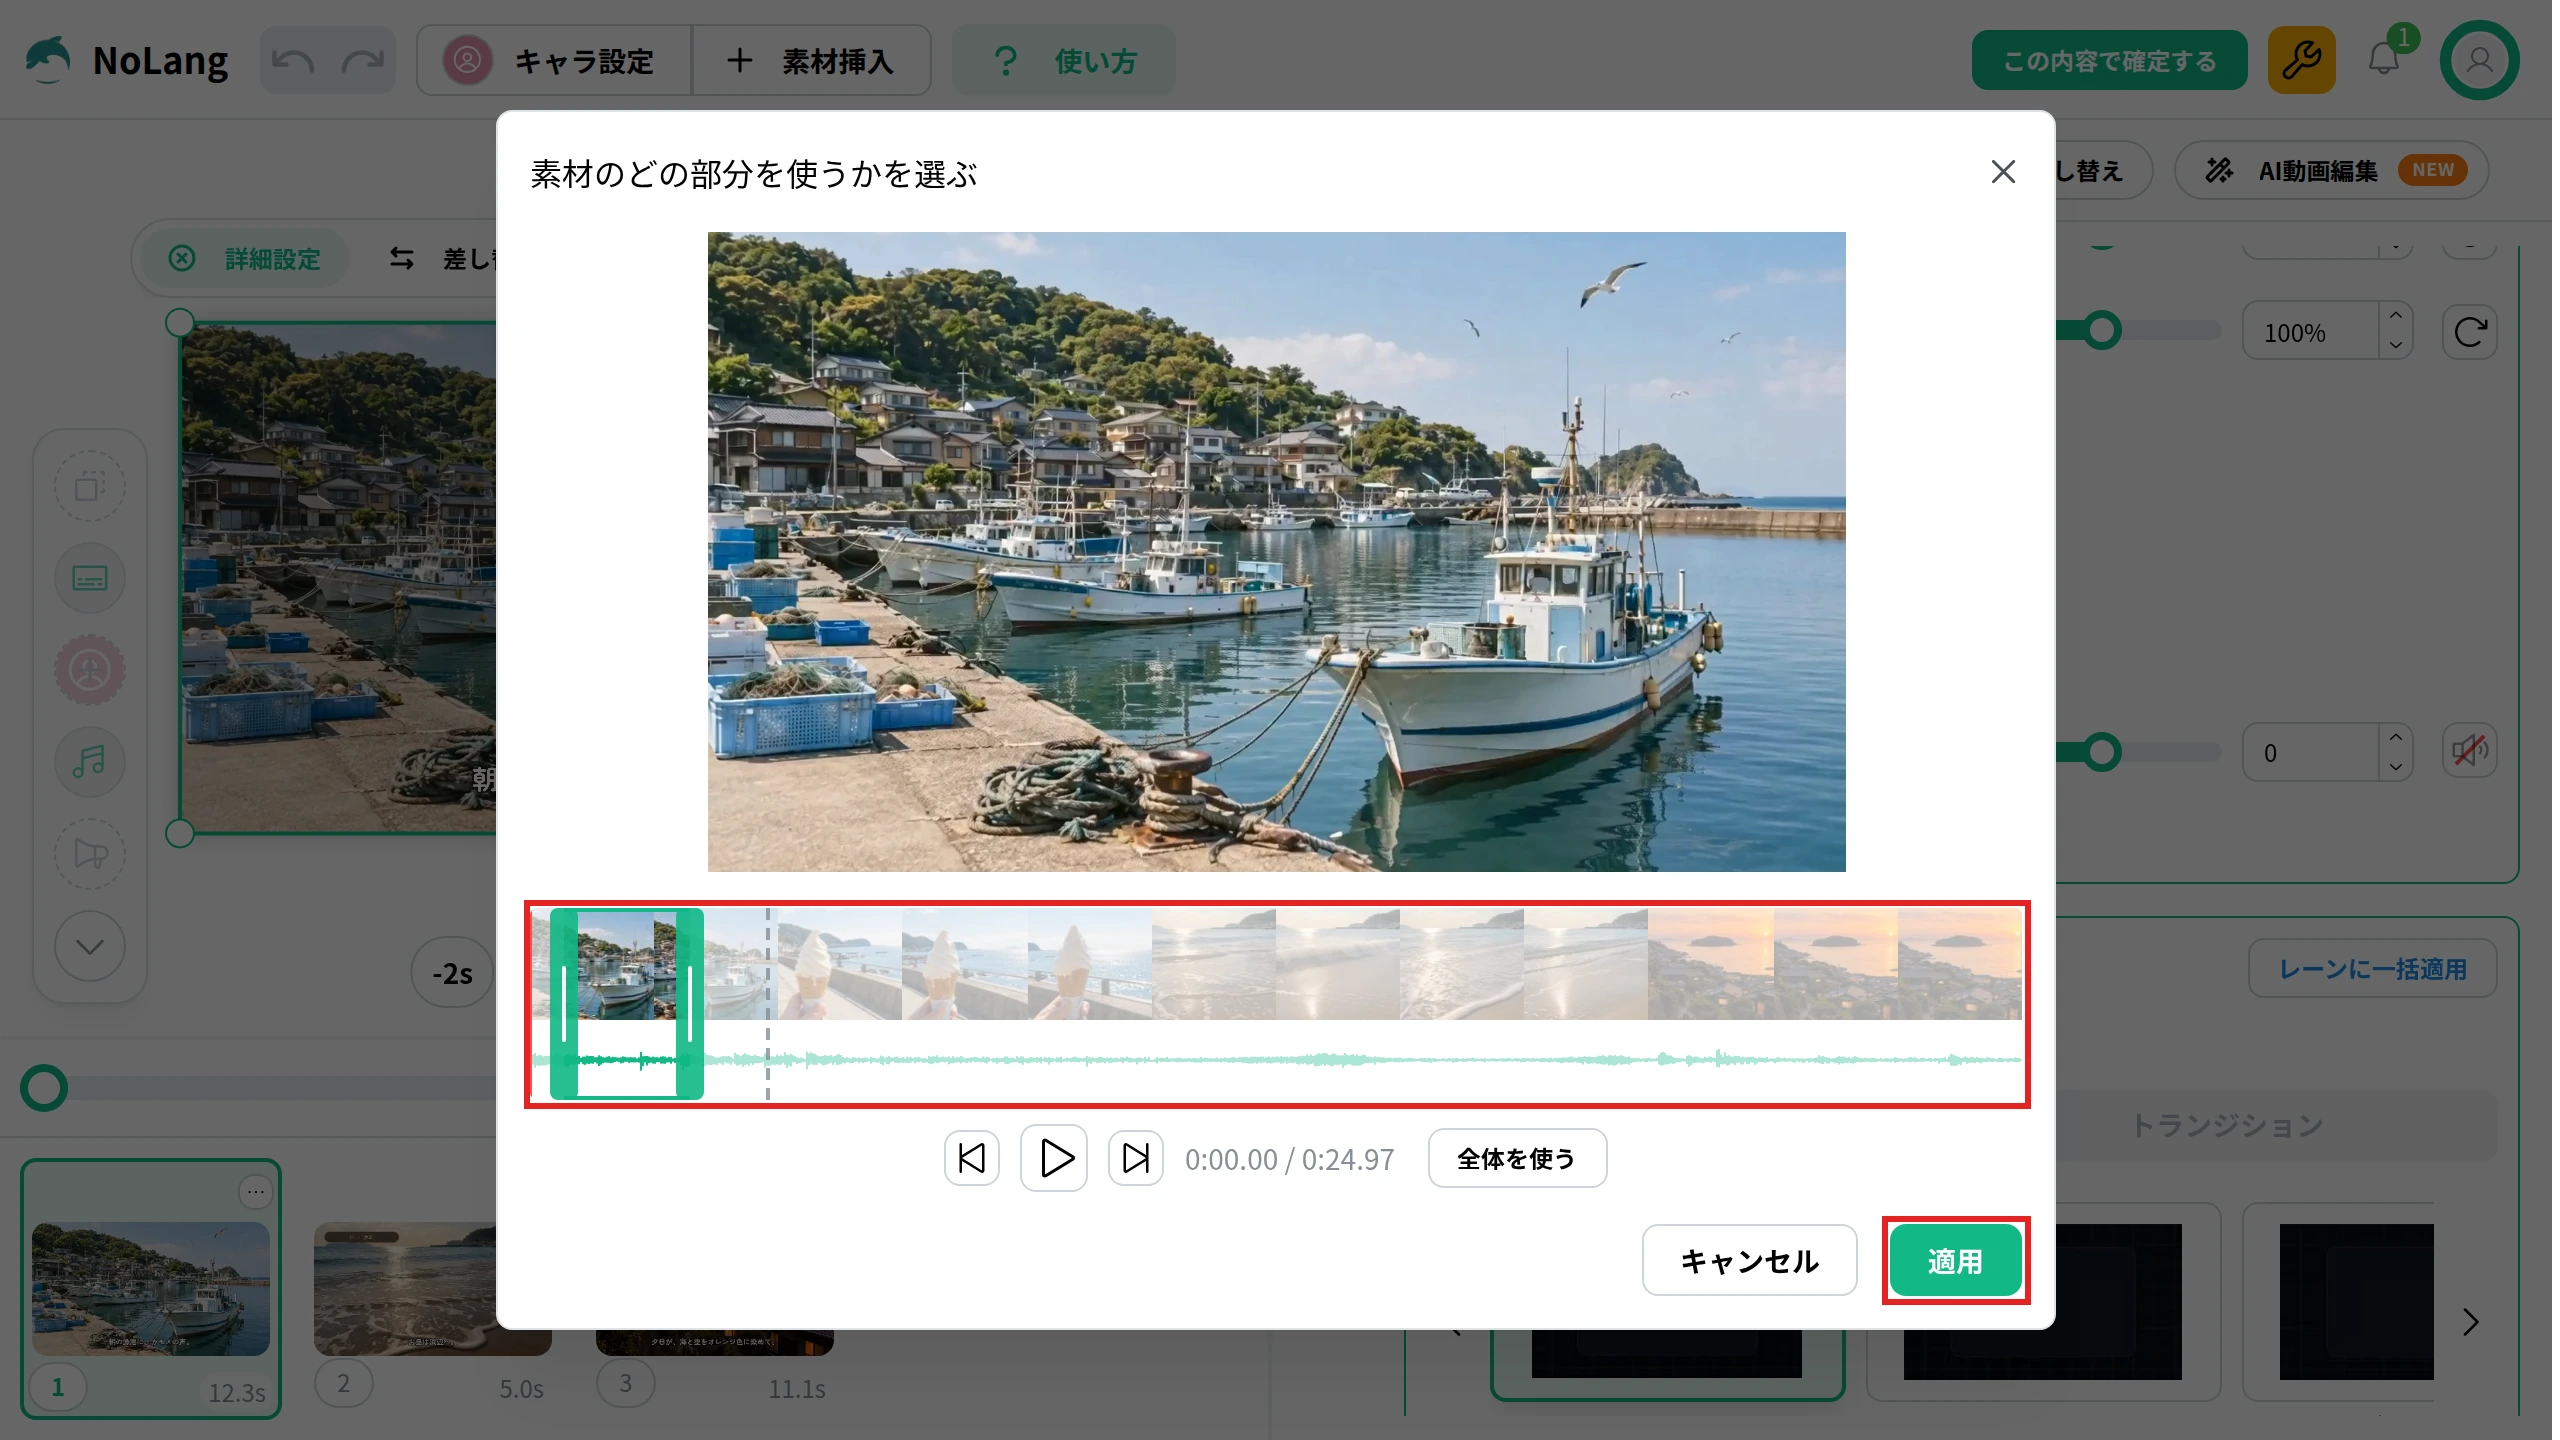
Task: Close the clip selection dialog
Action: (x=2003, y=172)
